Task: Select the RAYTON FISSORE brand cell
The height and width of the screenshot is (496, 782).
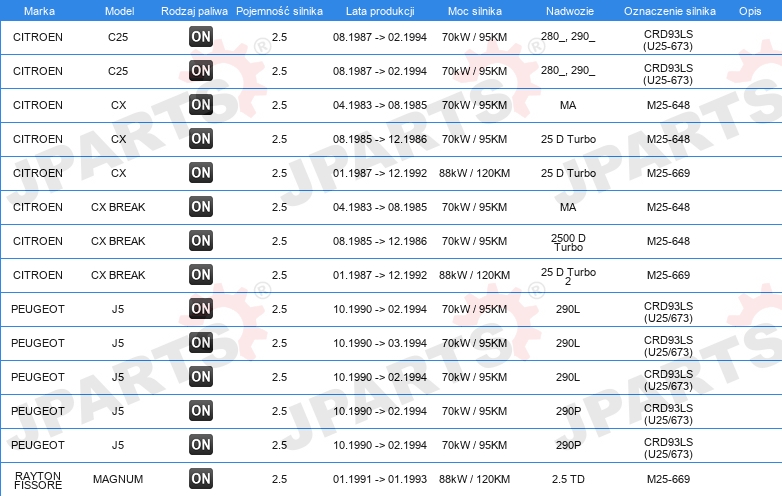Action: click(38, 480)
